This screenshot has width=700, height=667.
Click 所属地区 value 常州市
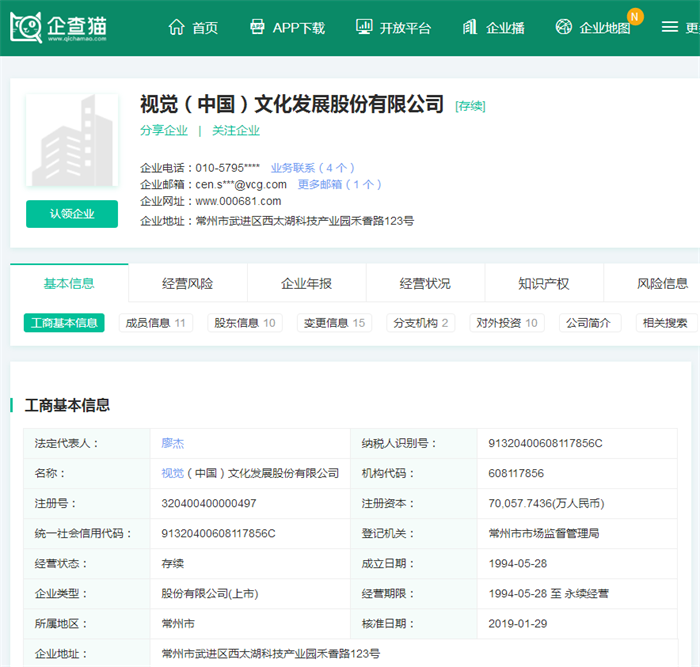point(178,624)
